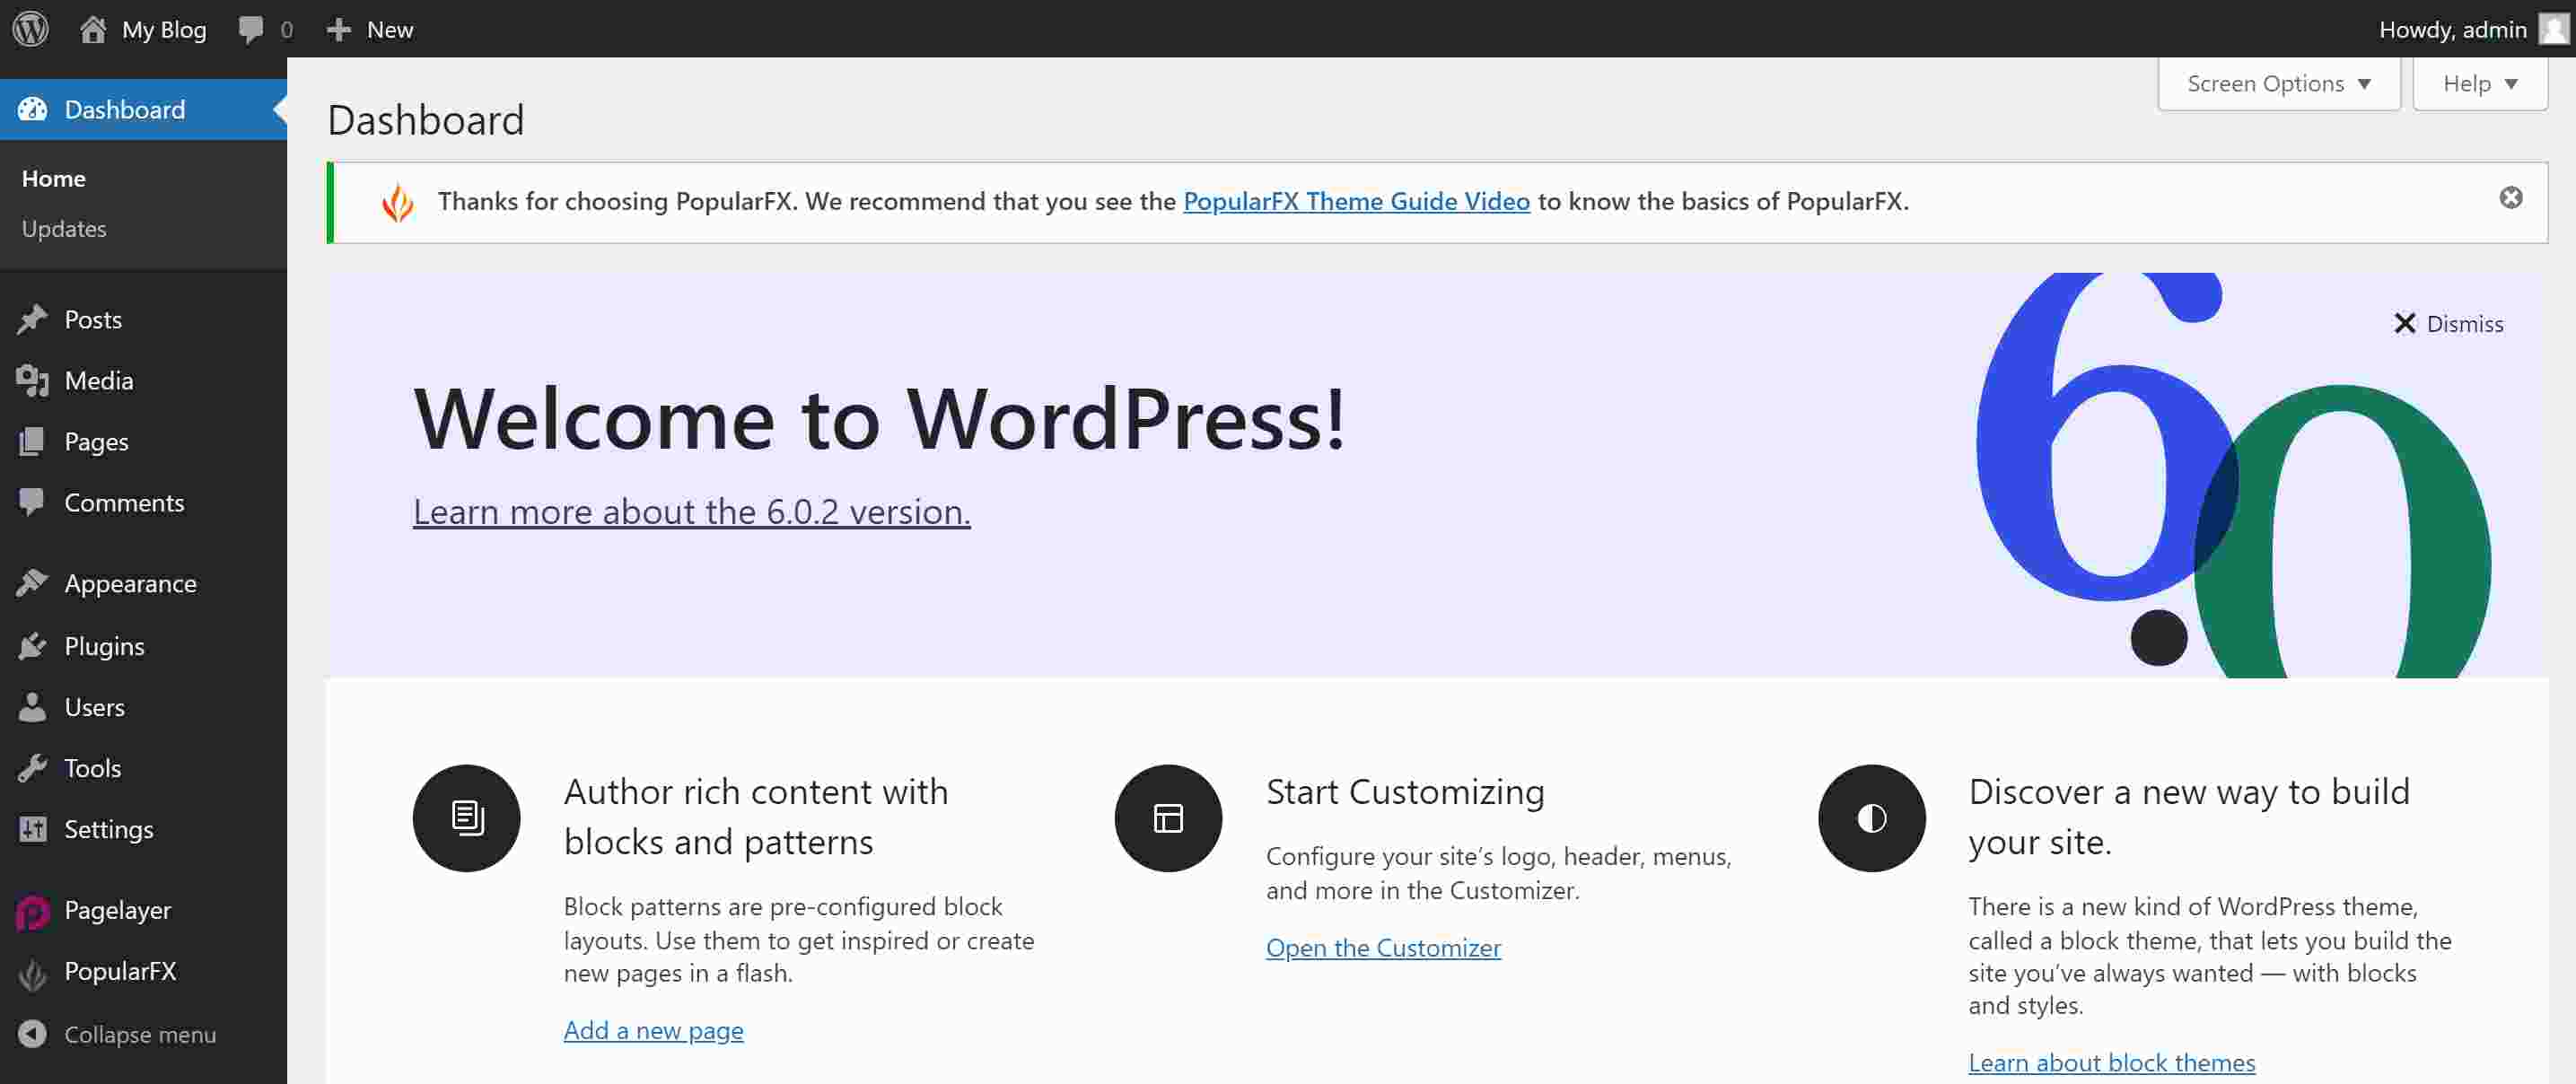The height and width of the screenshot is (1084, 2576).
Task: Click the WordPress logo in admin bar
Action: 30,28
